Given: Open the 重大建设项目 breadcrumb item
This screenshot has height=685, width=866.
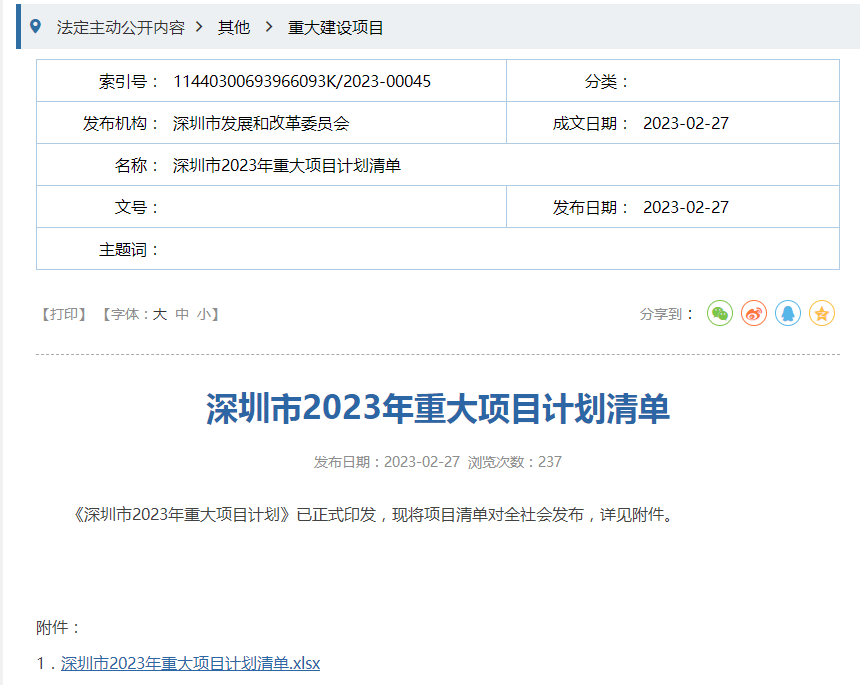Looking at the screenshot, I should click(336, 28).
